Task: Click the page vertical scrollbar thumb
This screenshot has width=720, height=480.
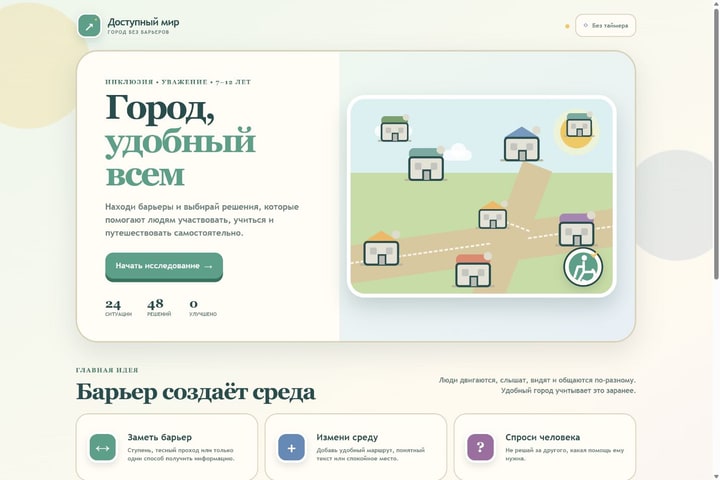Action: (716, 142)
